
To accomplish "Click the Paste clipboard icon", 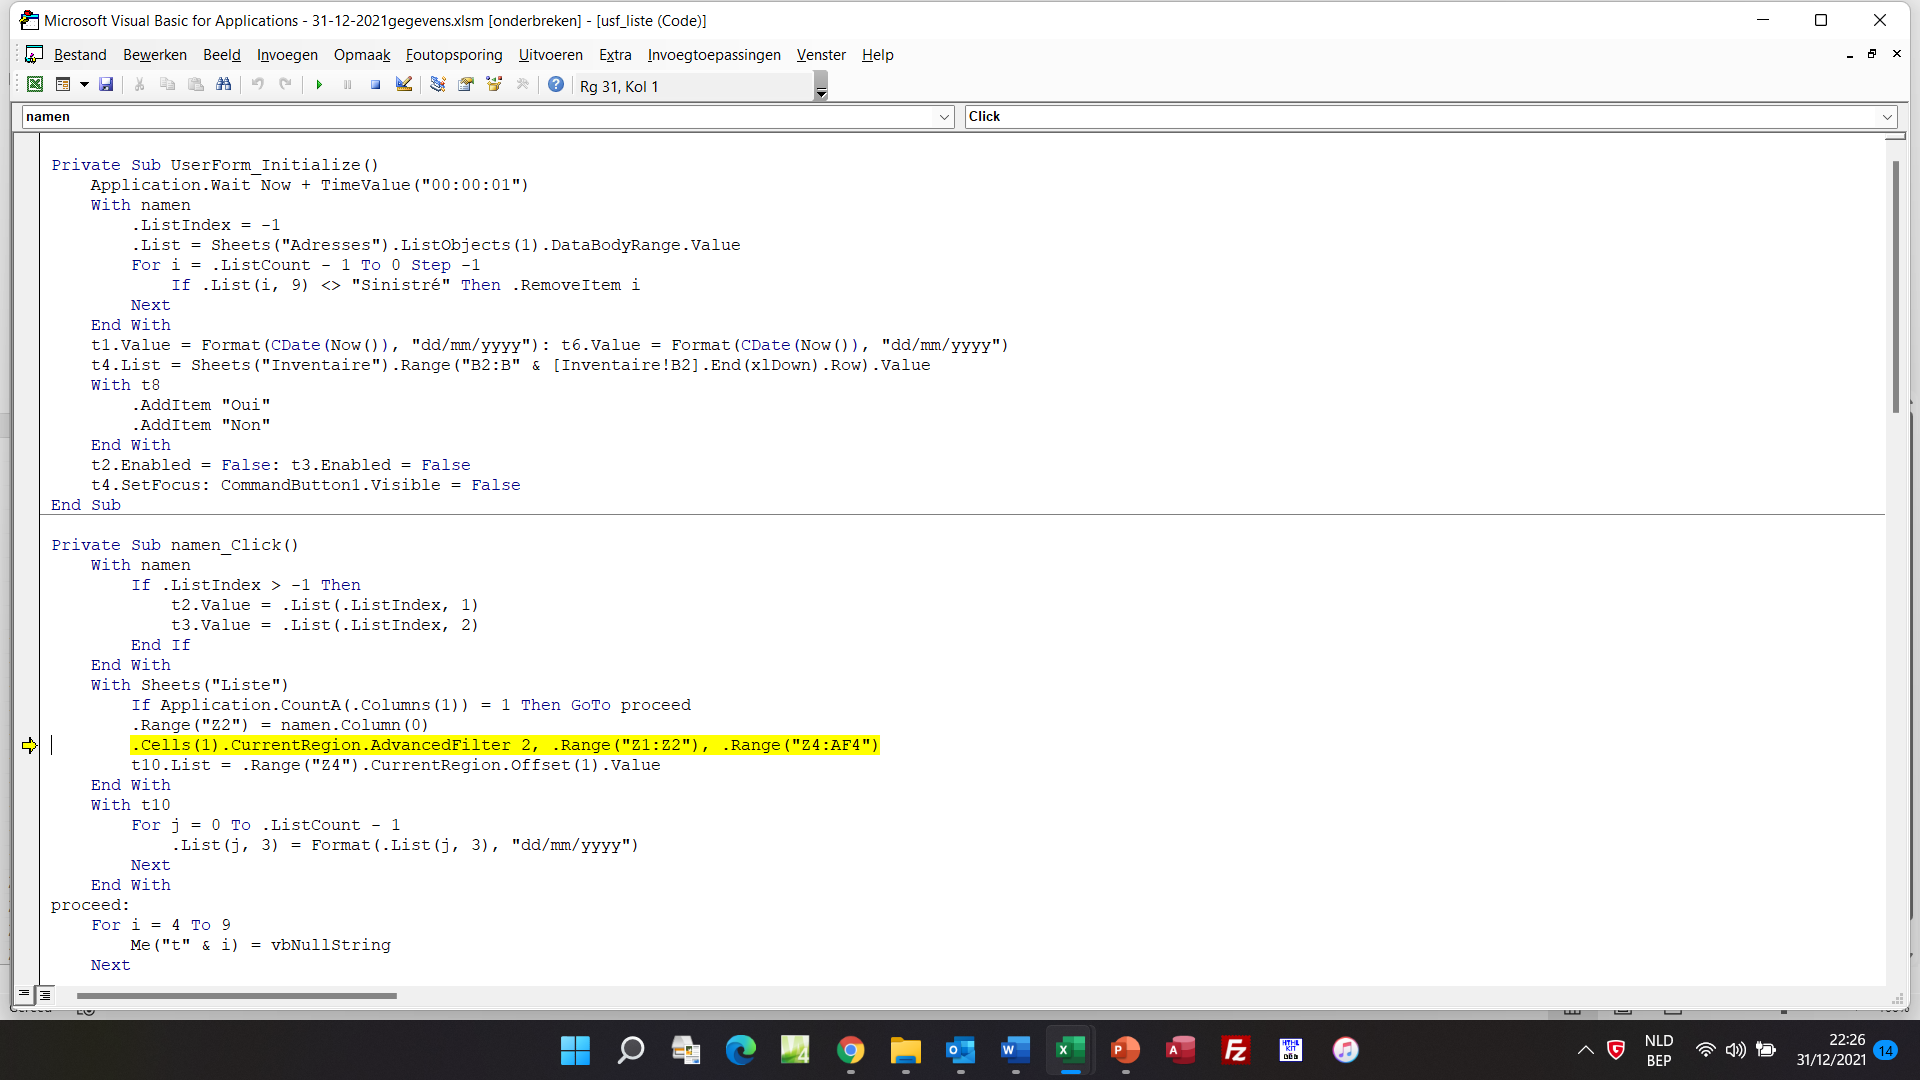I will (196, 85).
